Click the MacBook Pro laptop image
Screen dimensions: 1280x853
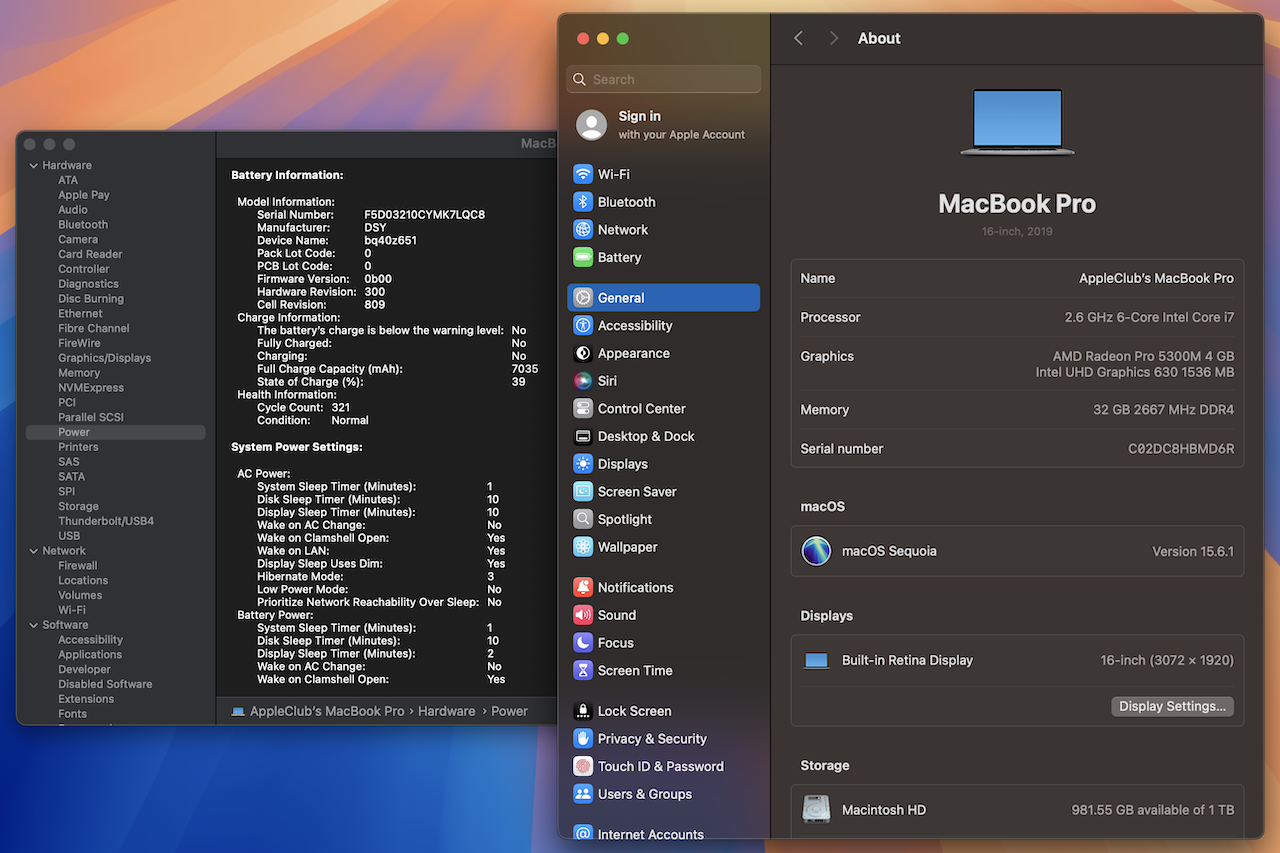(x=1017, y=122)
